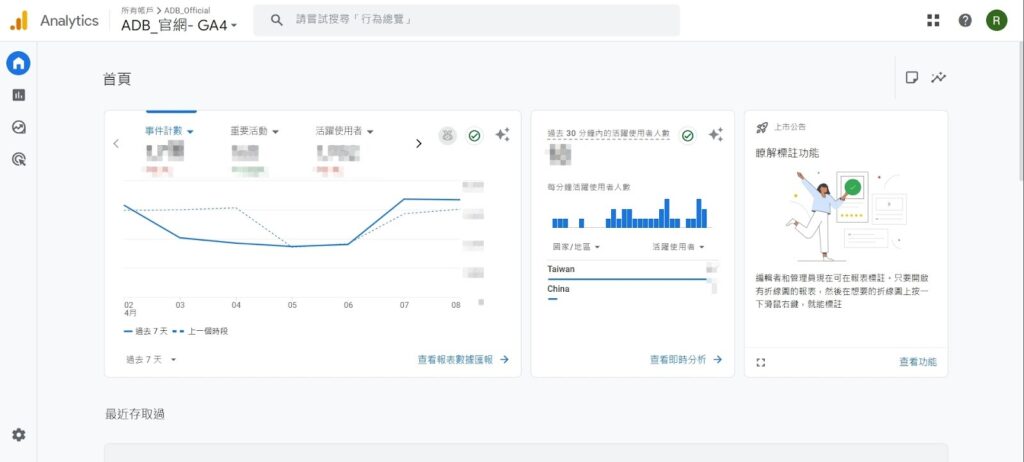This screenshot has height=462, width=1024.
Task: Click the anomaly detection face icon
Action: pos(447,135)
